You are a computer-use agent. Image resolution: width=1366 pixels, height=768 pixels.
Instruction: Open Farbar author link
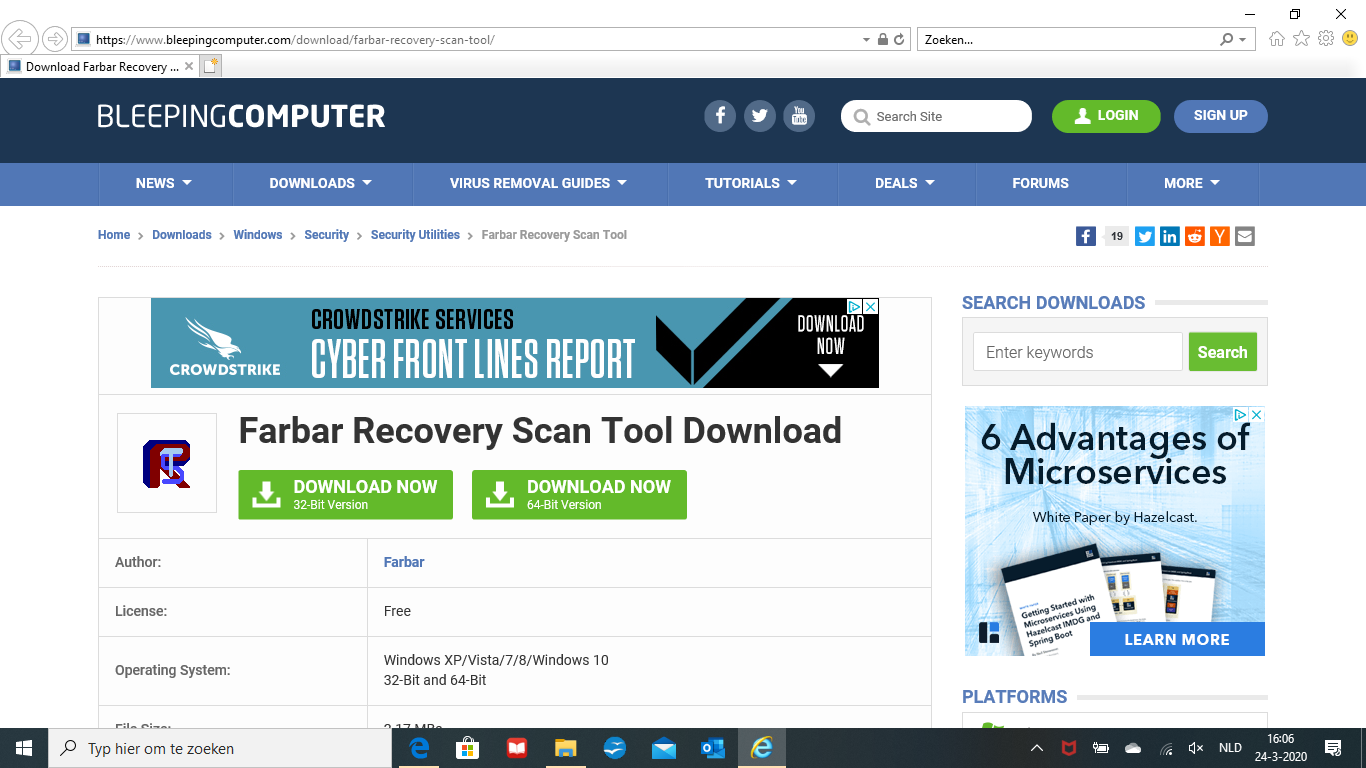click(404, 562)
